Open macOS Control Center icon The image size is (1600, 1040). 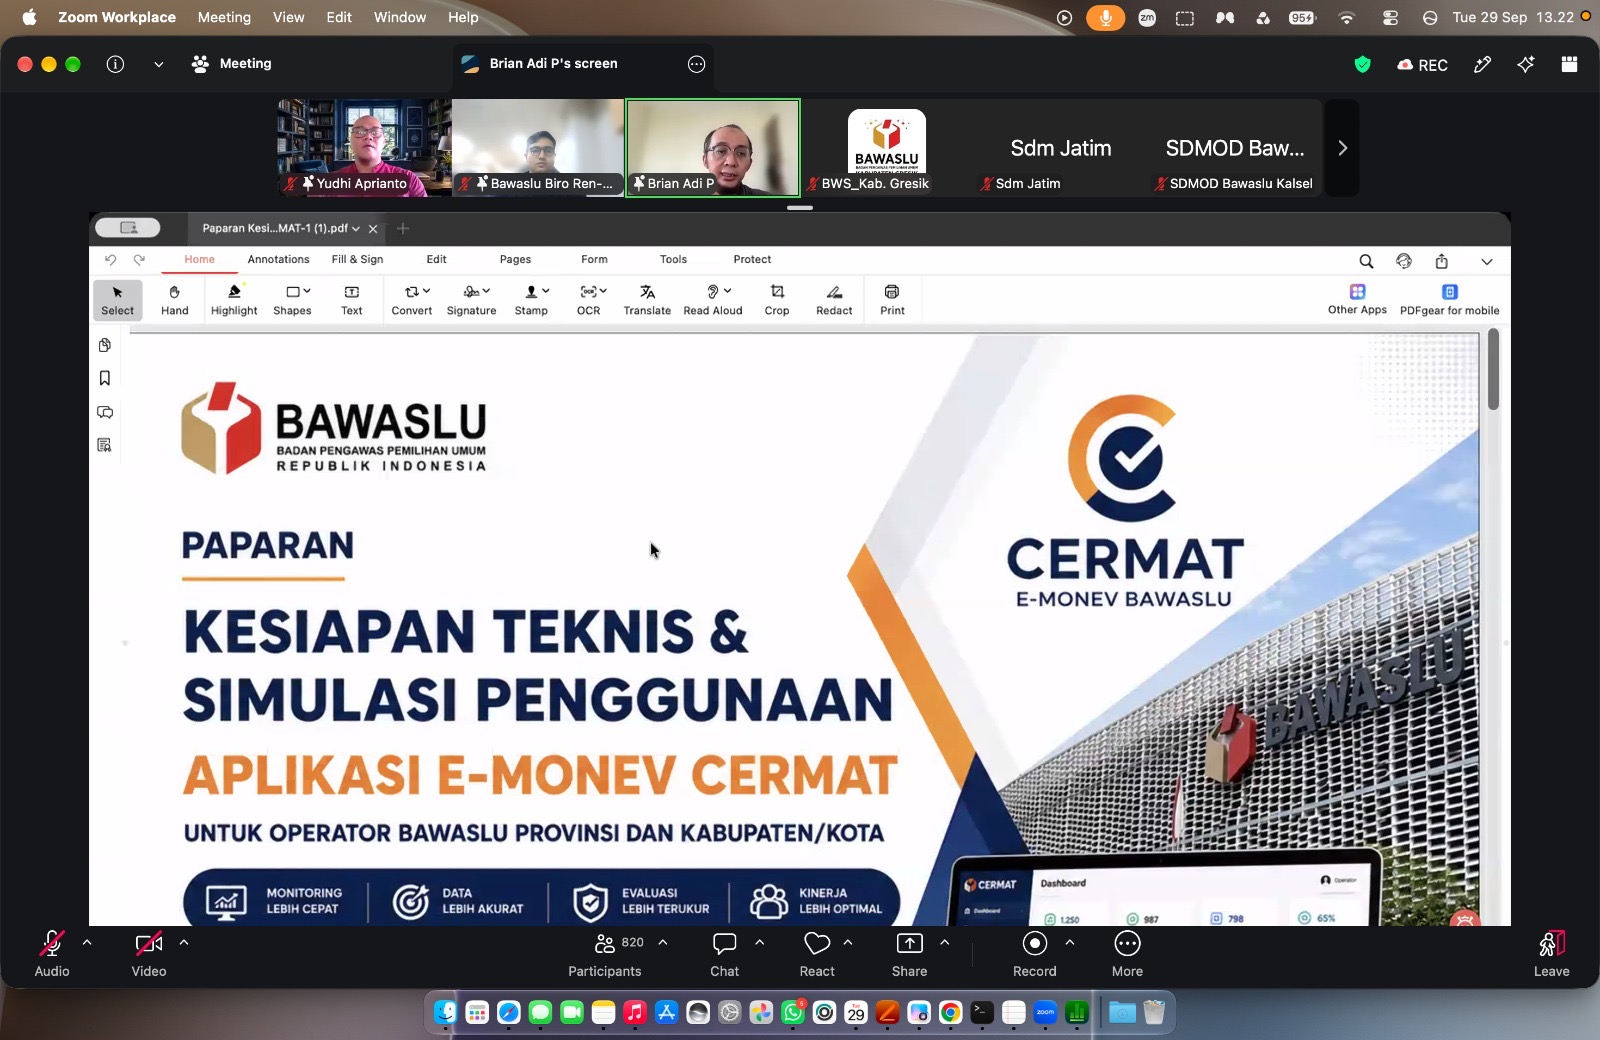click(x=1390, y=17)
